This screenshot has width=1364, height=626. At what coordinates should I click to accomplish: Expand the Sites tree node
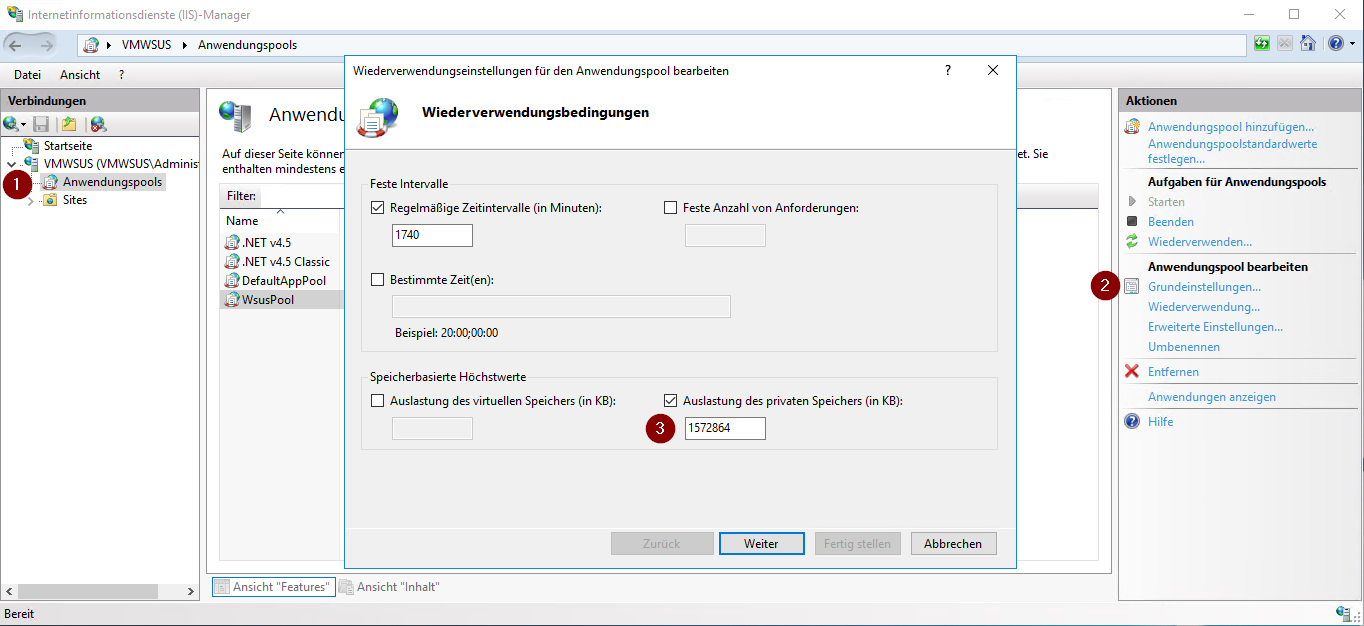coord(30,201)
